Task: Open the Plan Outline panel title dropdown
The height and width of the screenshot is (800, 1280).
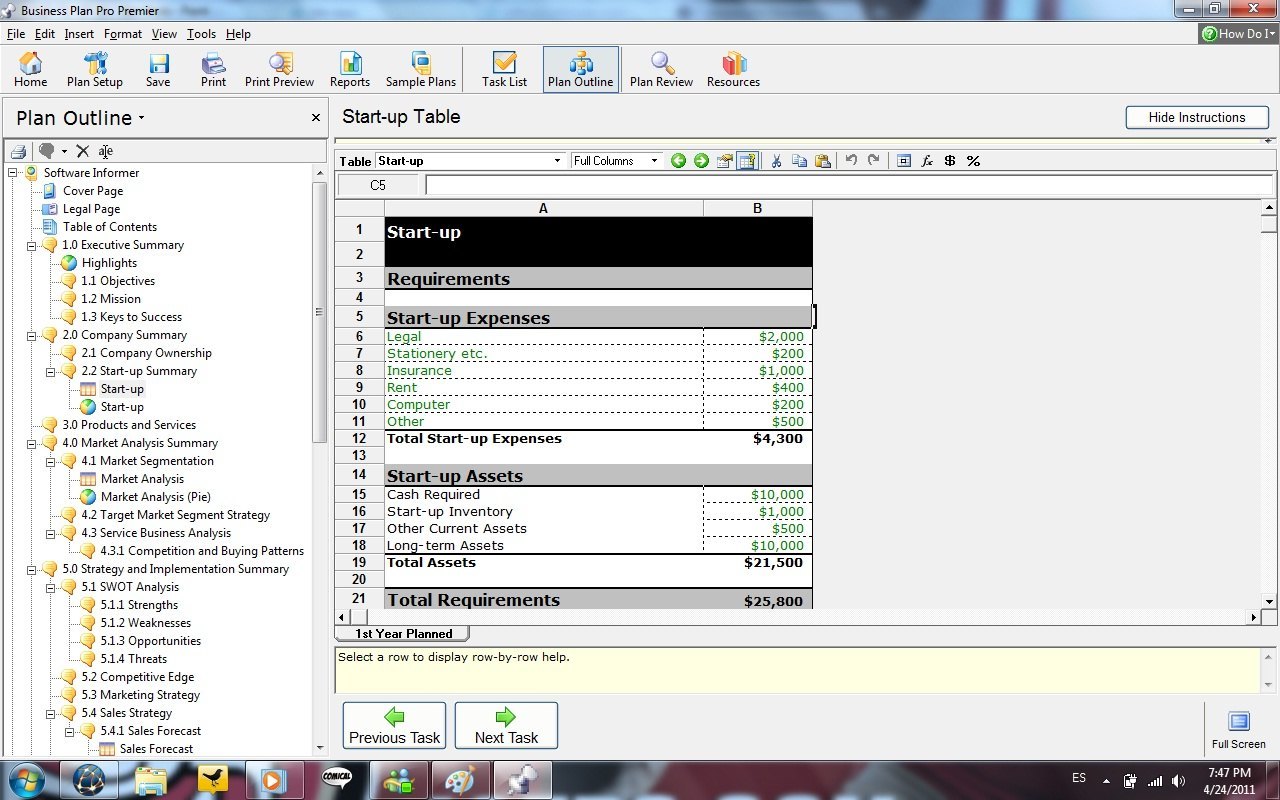Action: click(x=141, y=118)
